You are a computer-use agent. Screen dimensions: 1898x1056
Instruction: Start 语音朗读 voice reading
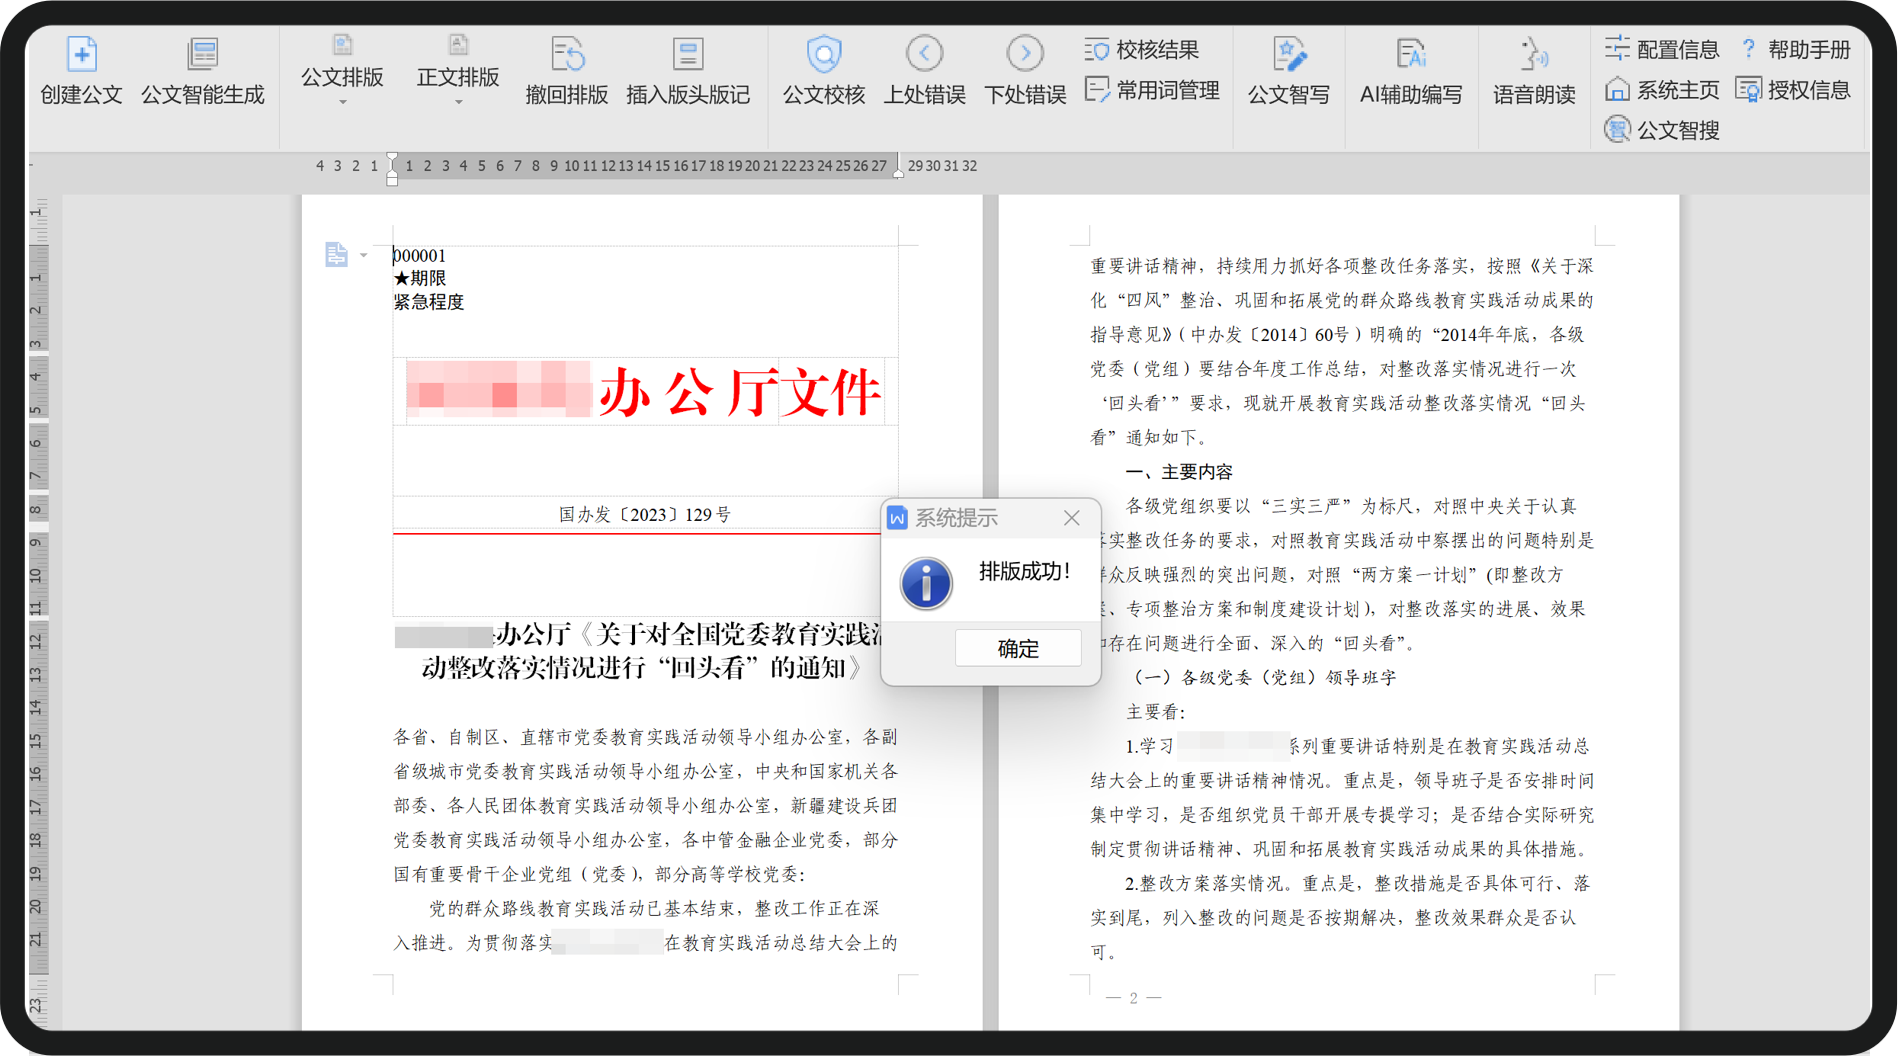click(1534, 70)
